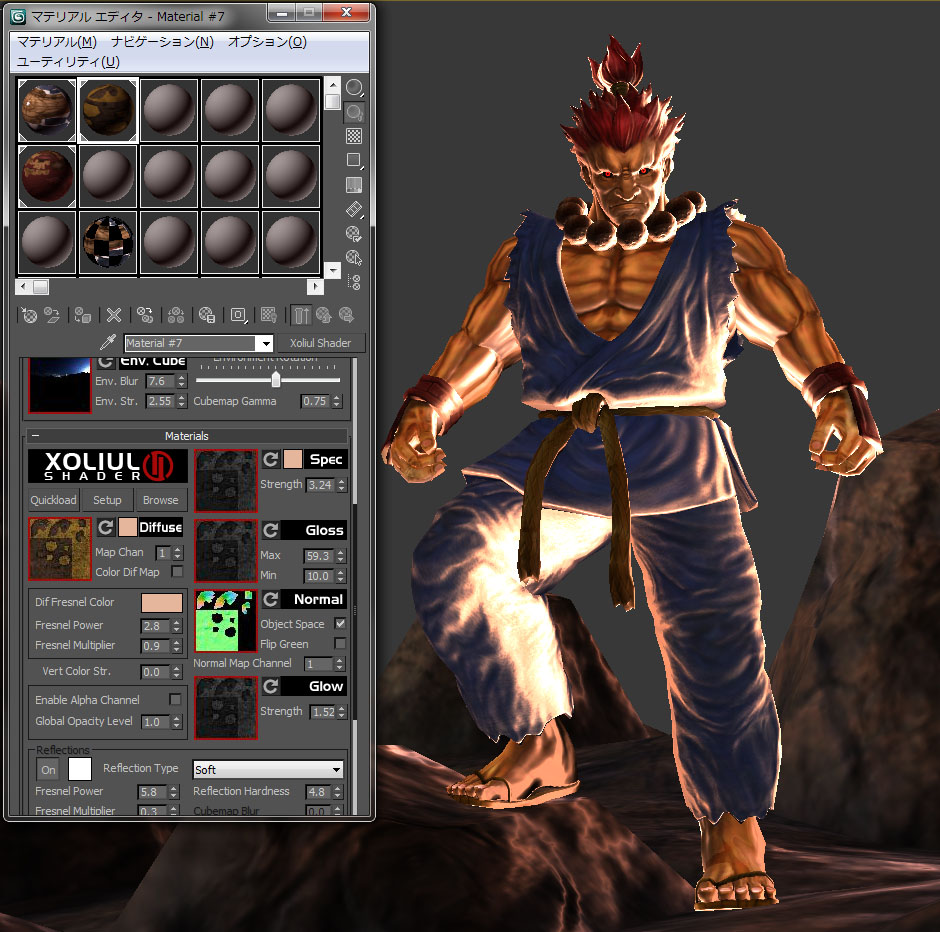Image resolution: width=940 pixels, height=932 pixels.
Task: Enable the Color Dif Map checkbox
Action: coord(177,571)
